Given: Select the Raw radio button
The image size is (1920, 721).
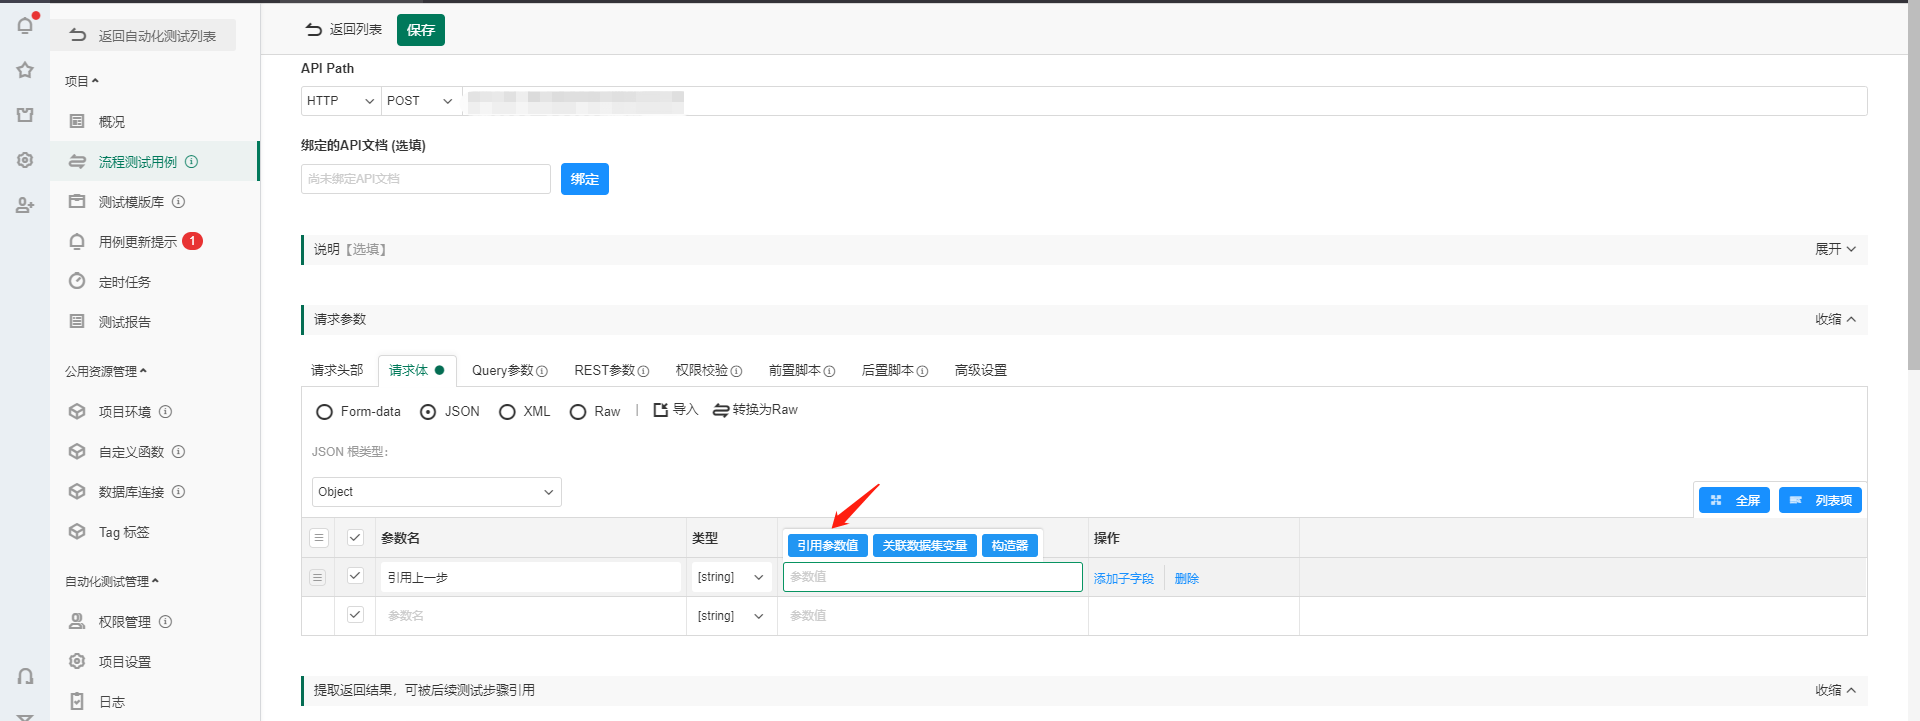Looking at the screenshot, I should pyautogui.click(x=578, y=412).
